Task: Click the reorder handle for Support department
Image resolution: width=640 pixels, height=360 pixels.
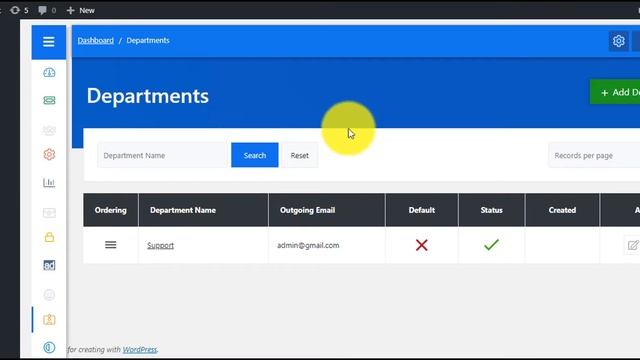Action: click(111, 245)
